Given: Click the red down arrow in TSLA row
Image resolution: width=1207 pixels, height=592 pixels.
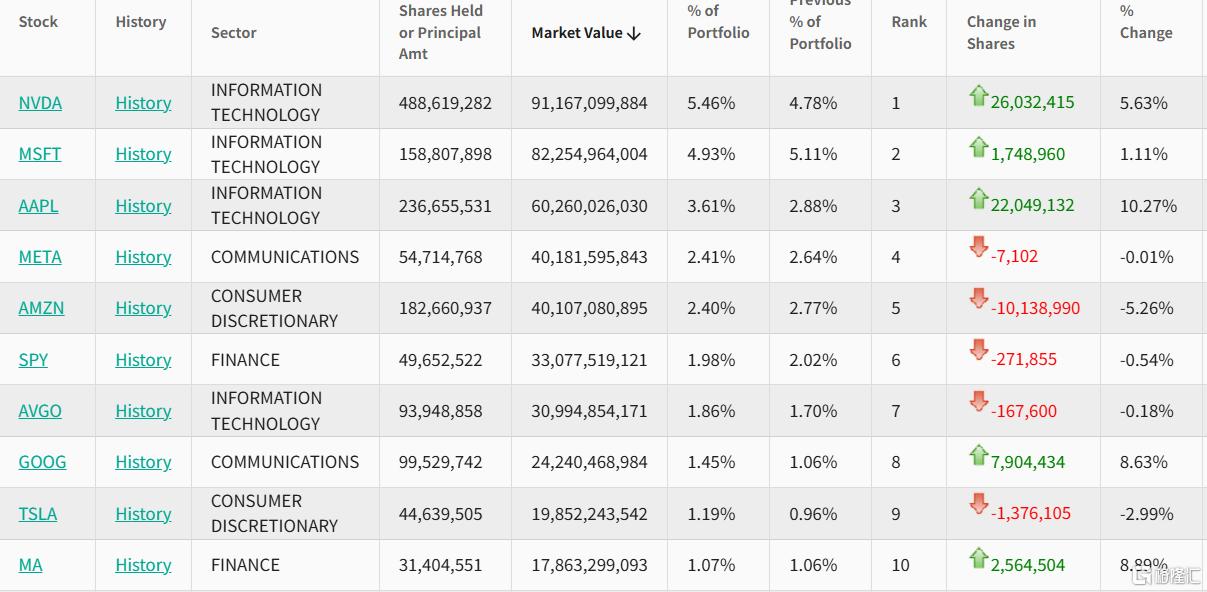Looking at the screenshot, I should 978,506.
